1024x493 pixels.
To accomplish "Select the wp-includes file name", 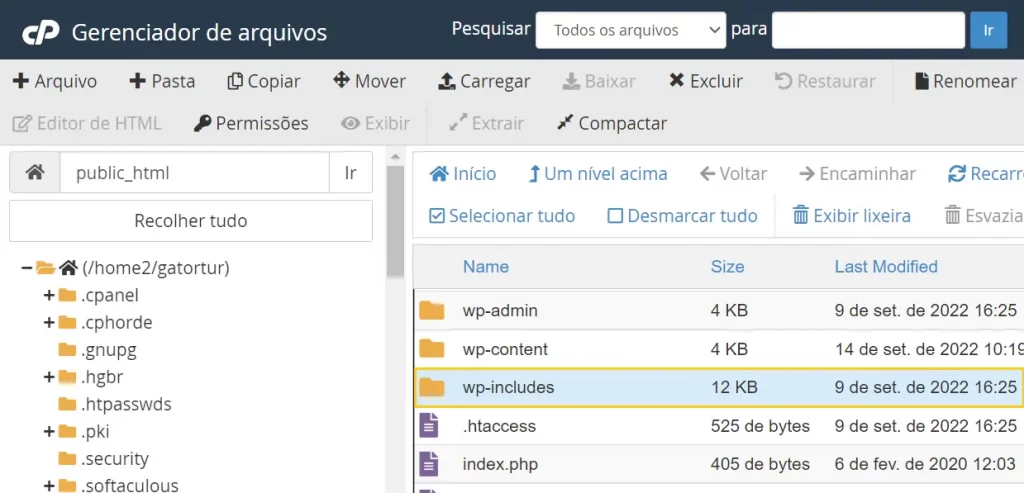I will [508, 388].
